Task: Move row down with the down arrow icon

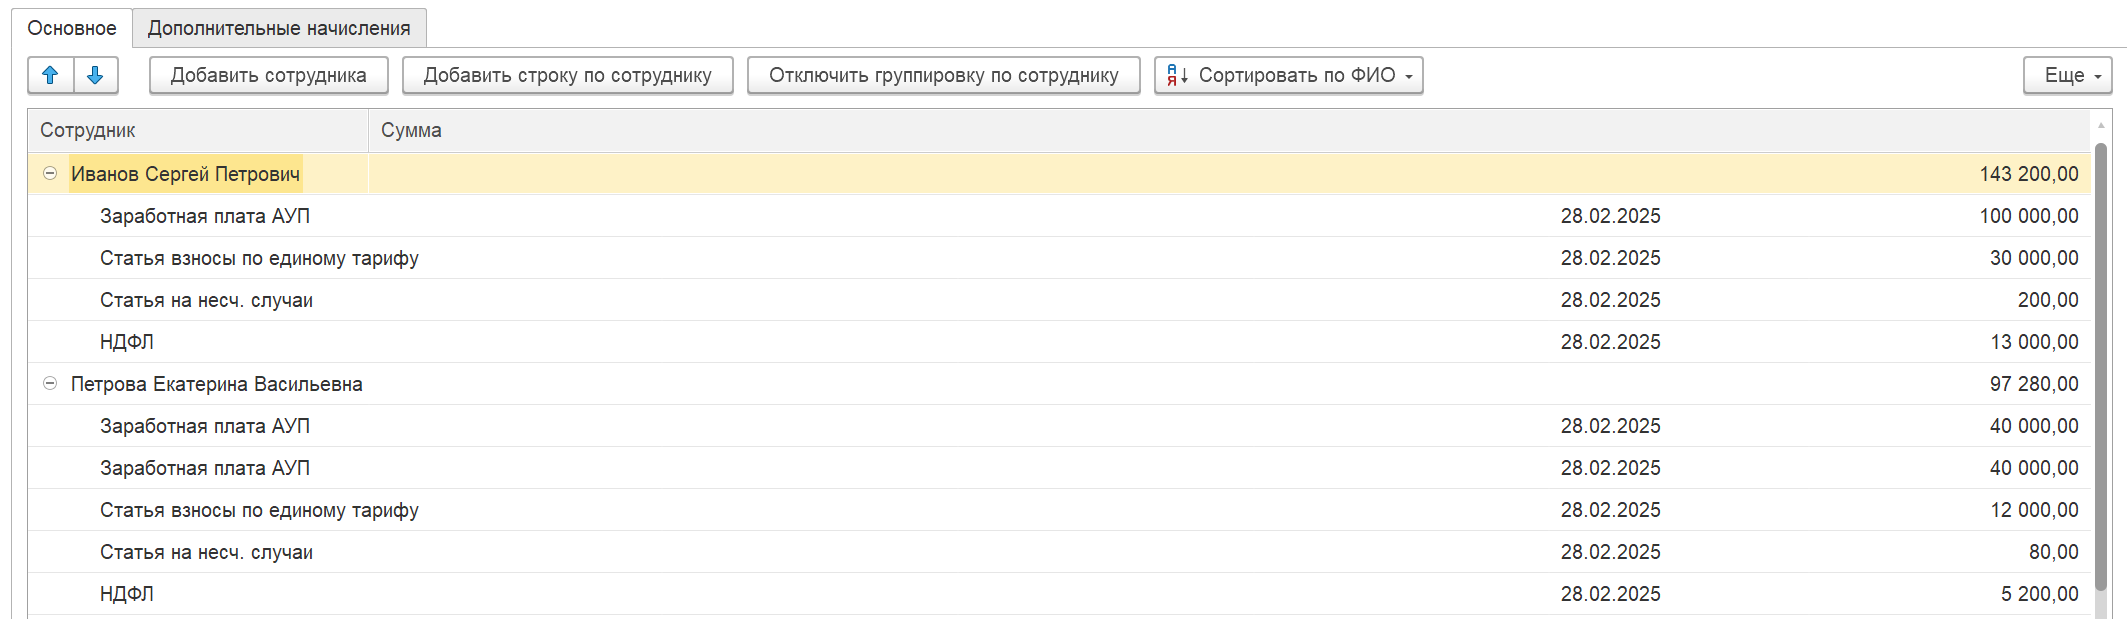Action: pos(96,75)
